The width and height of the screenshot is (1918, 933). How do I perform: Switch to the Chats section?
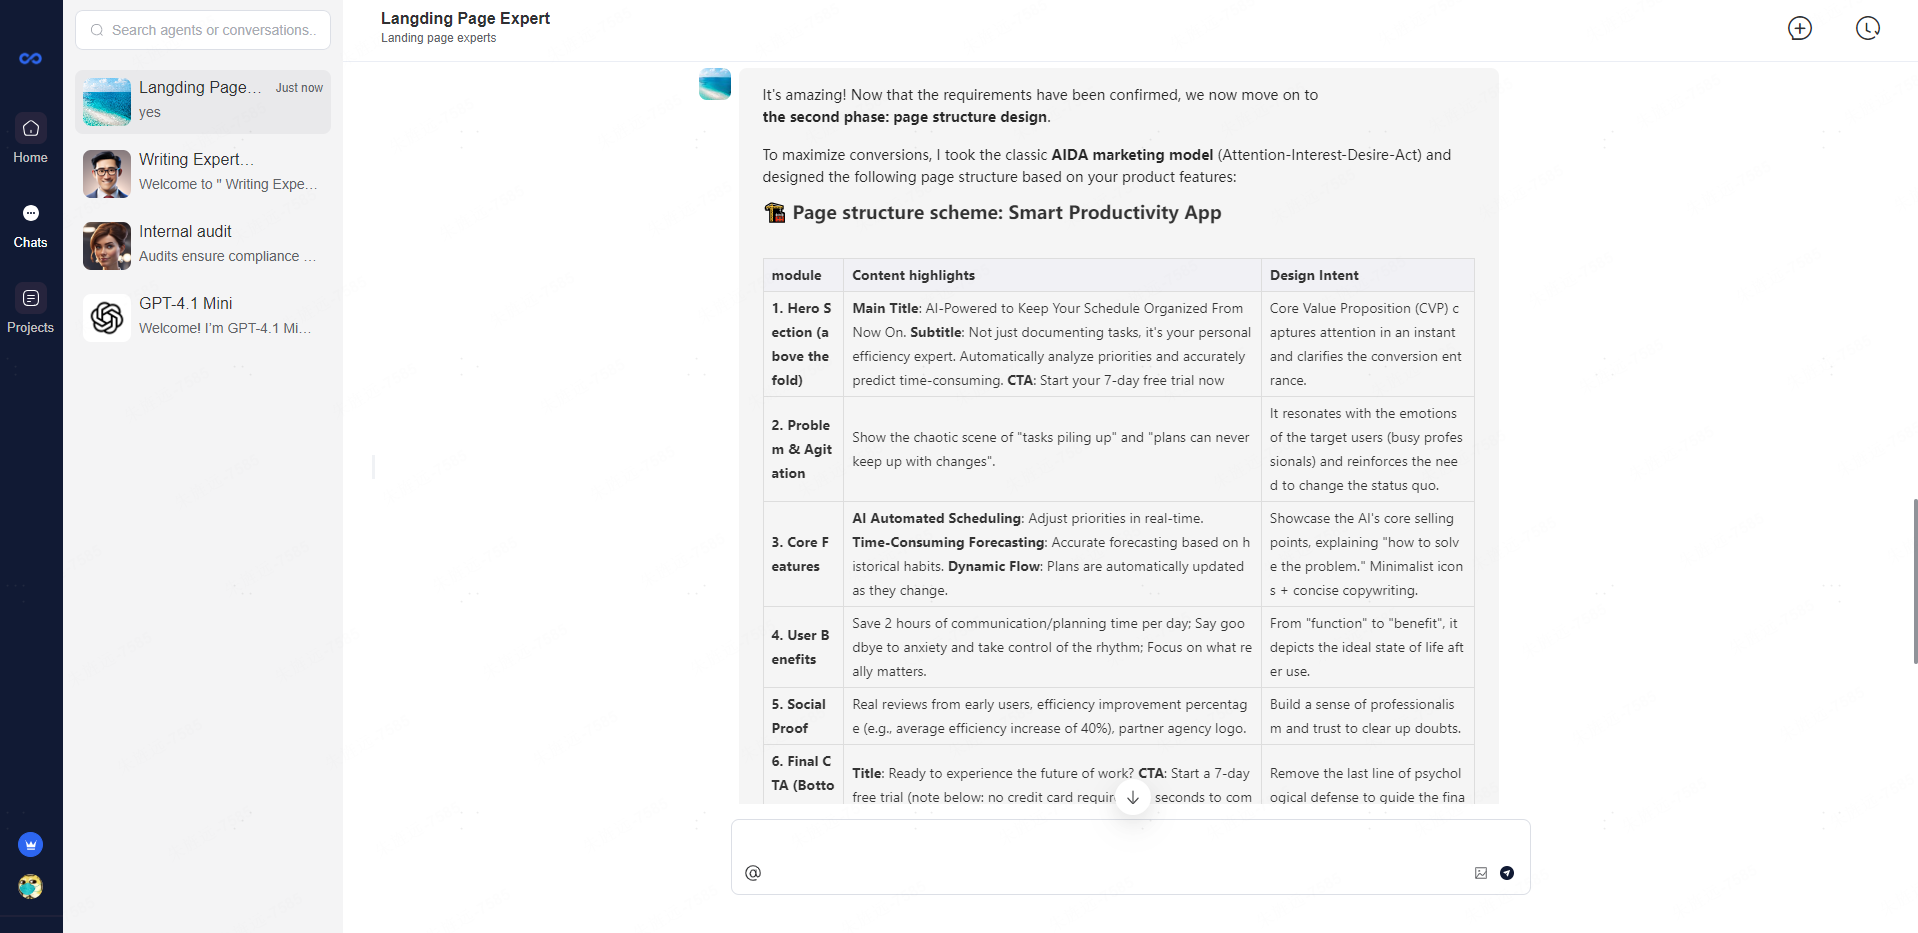pos(31,224)
